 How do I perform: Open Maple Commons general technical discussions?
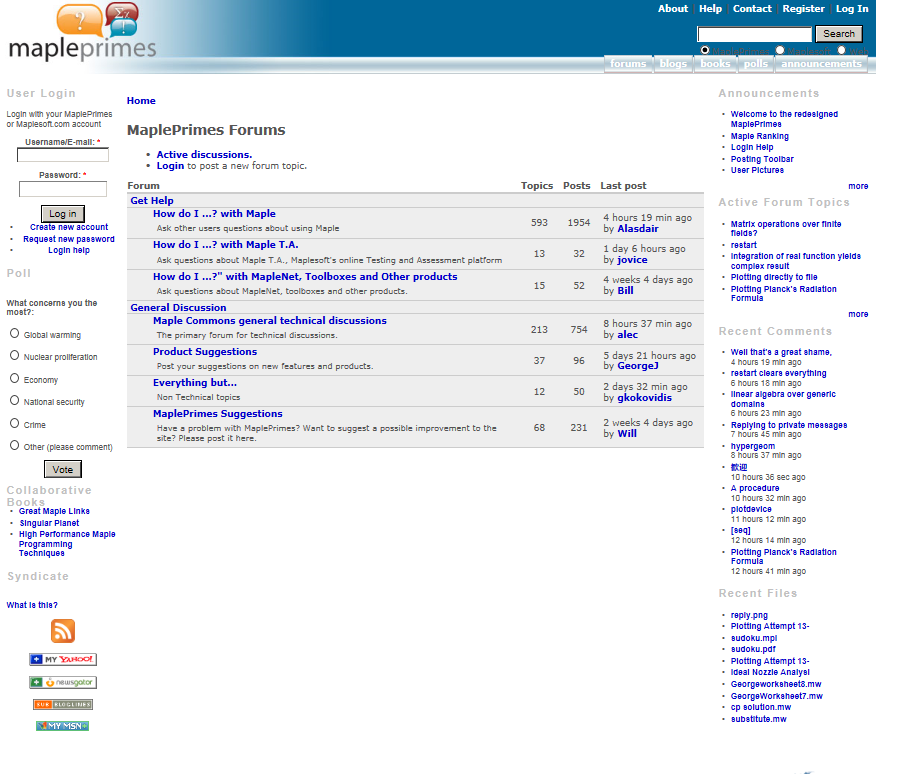click(x=270, y=321)
